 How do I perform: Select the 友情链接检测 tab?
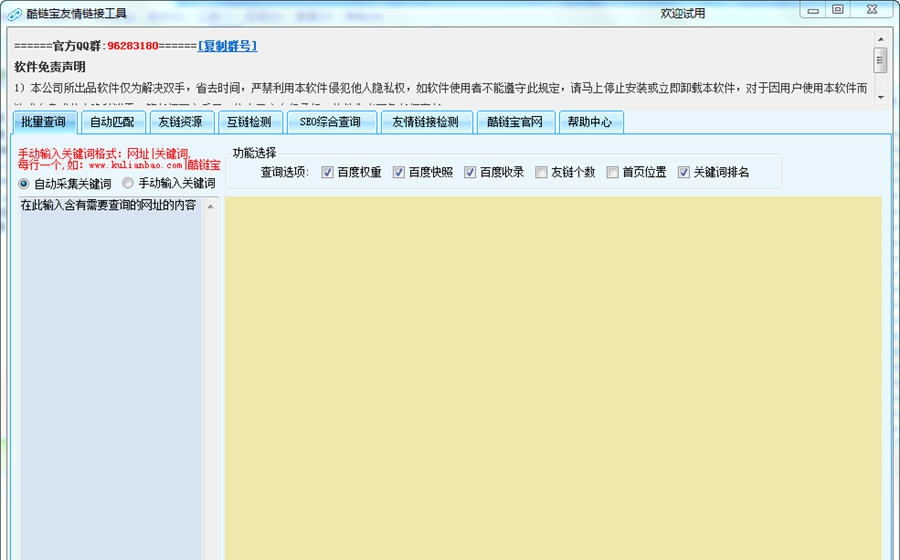(x=426, y=122)
